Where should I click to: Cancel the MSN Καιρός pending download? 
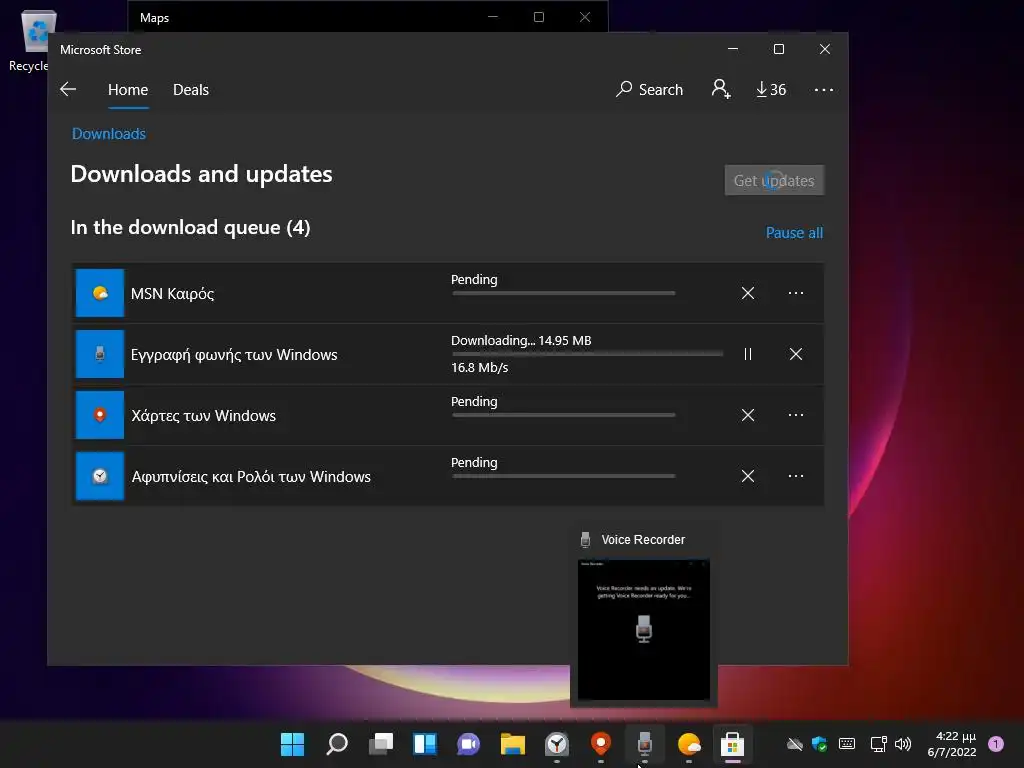748,293
